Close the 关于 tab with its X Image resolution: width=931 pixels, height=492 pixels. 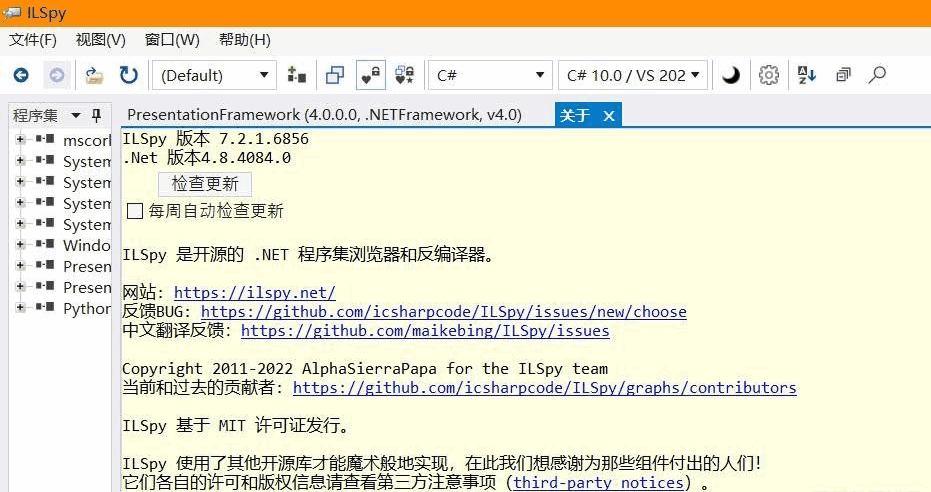609,116
